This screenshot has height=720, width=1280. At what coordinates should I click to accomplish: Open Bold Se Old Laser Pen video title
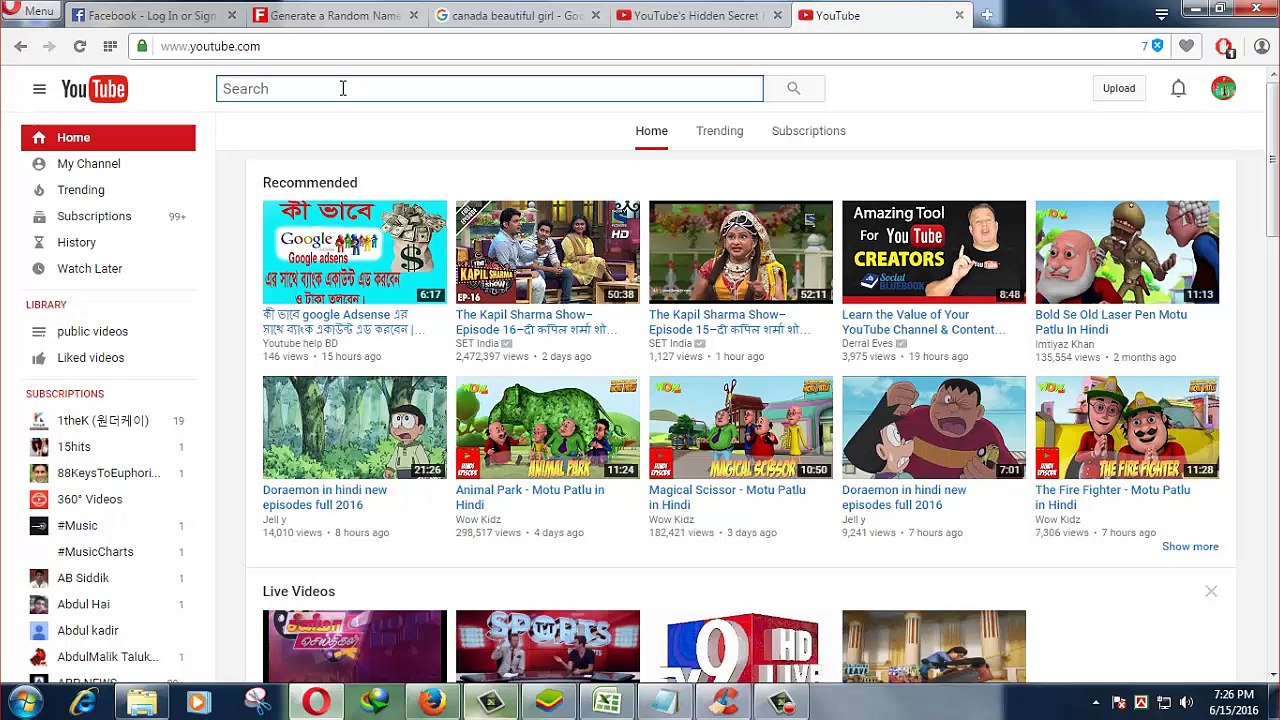1111,322
